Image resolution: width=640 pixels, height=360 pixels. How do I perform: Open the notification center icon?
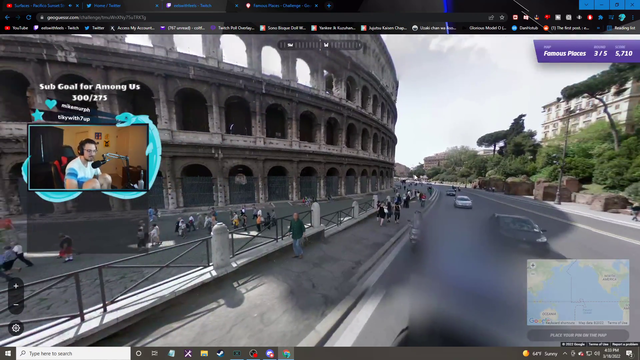click(629, 353)
